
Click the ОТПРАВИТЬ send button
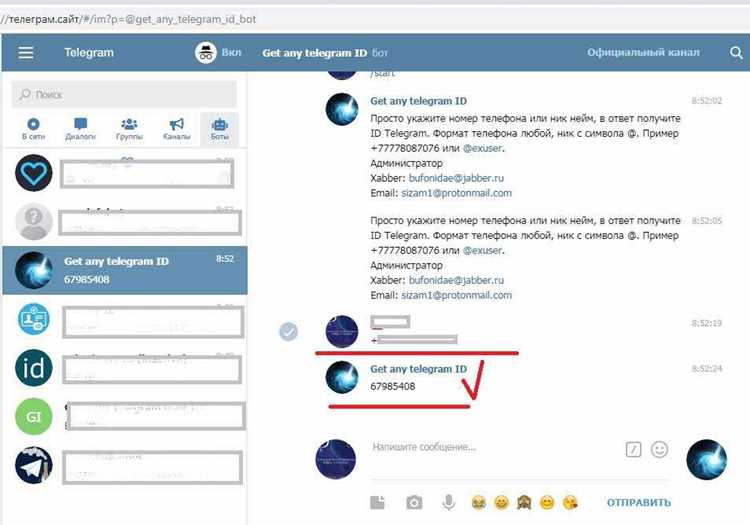[639, 503]
